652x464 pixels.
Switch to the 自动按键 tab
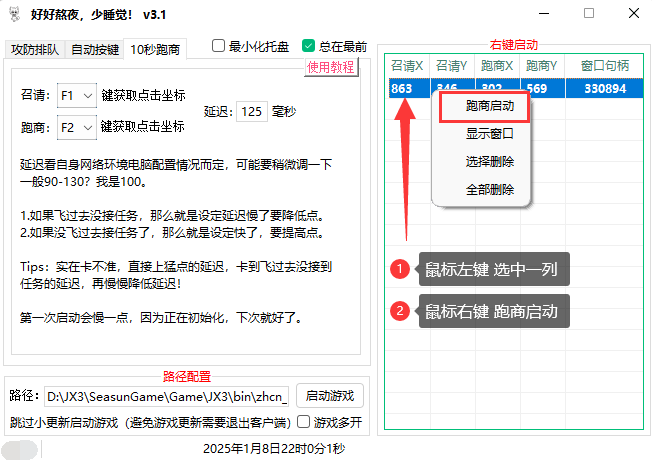click(x=95, y=49)
